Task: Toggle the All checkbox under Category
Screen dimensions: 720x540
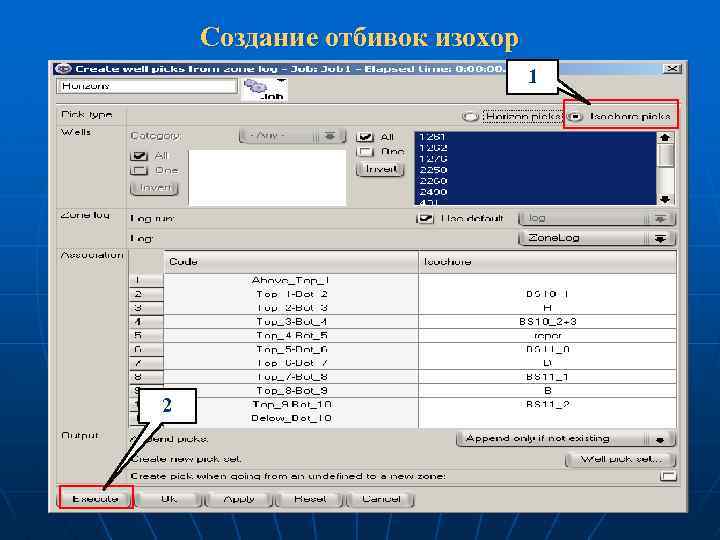Action: (139, 156)
